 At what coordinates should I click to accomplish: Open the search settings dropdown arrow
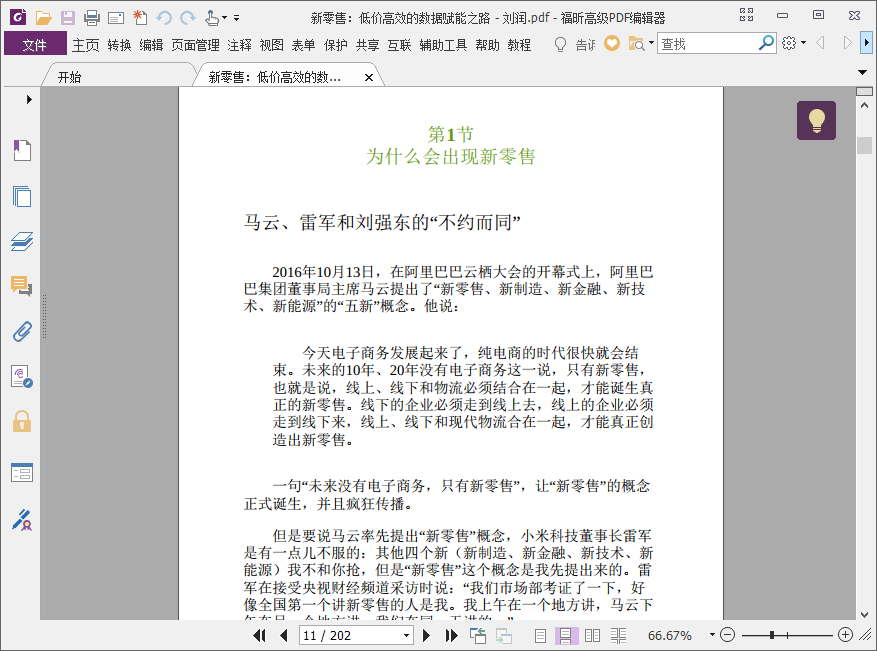point(804,43)
